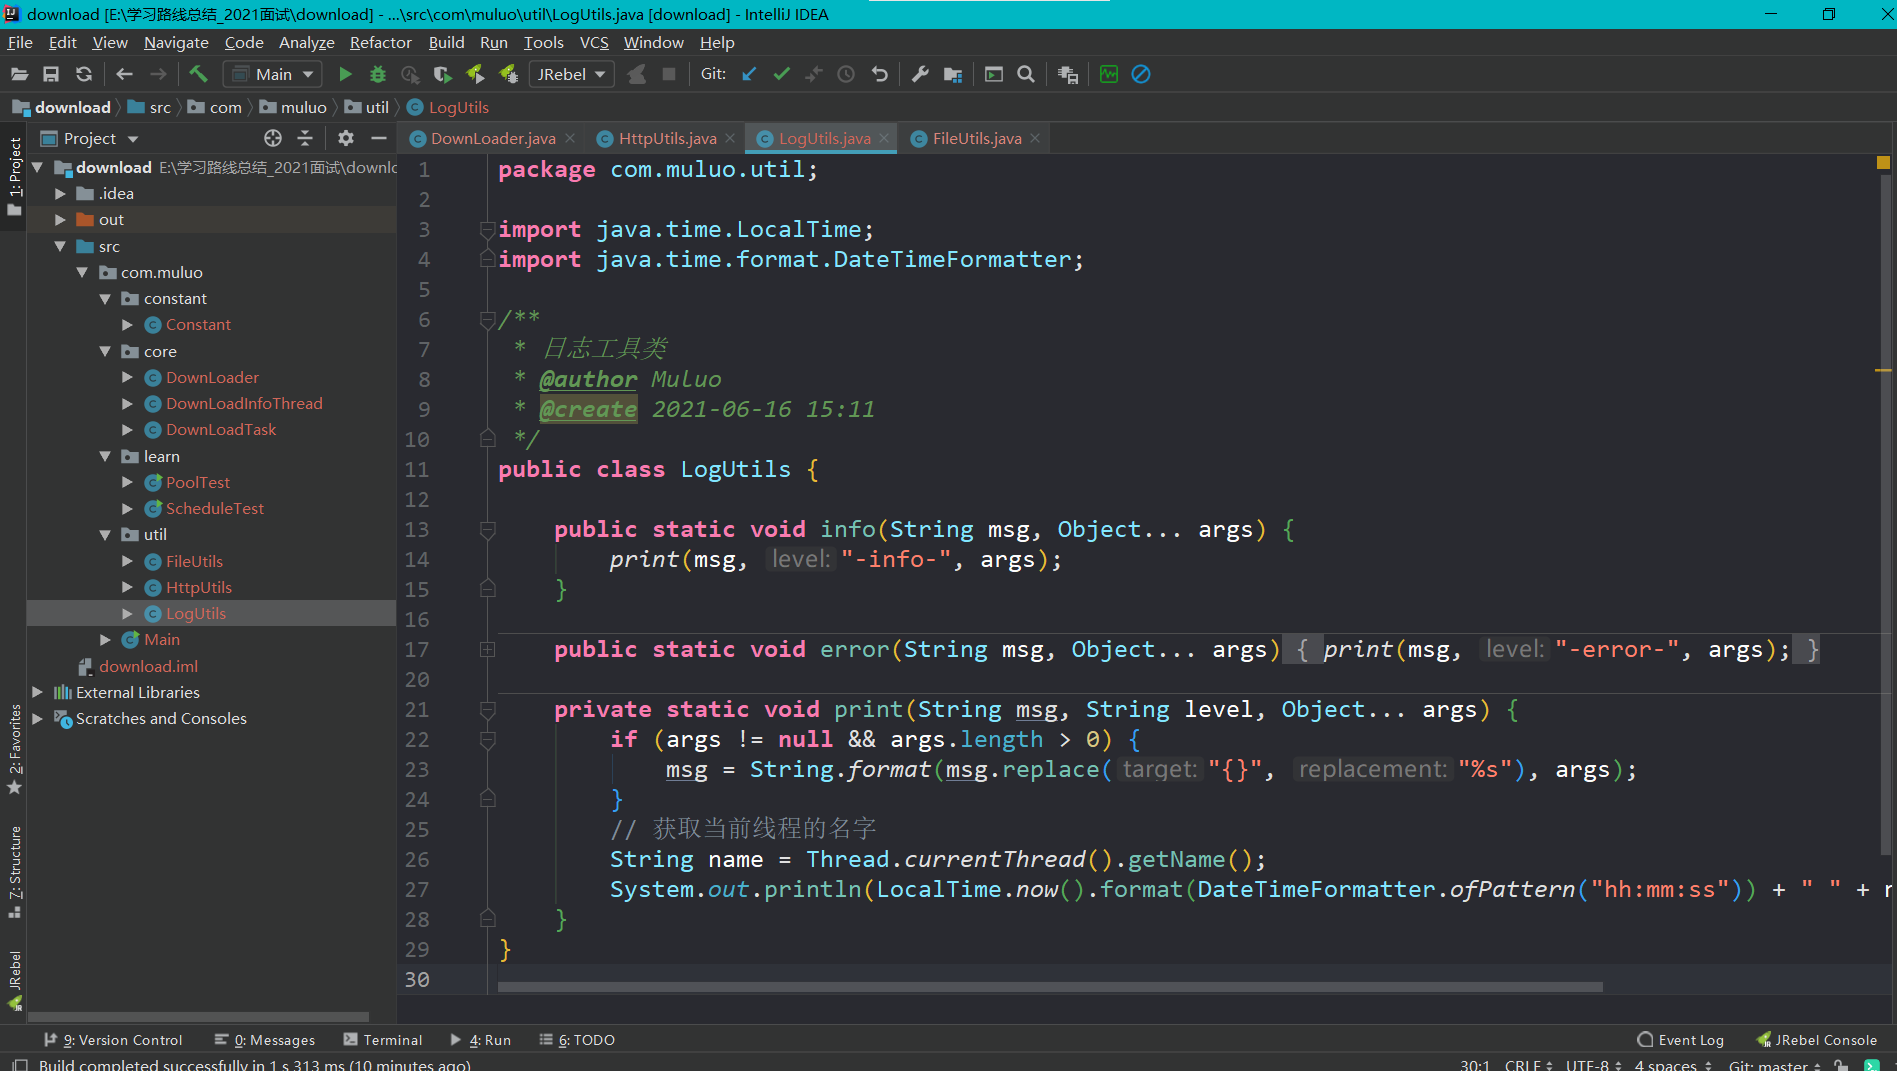Open the JRebel dropdown
Screen dimensions: 1897x1071
(572, 74)
